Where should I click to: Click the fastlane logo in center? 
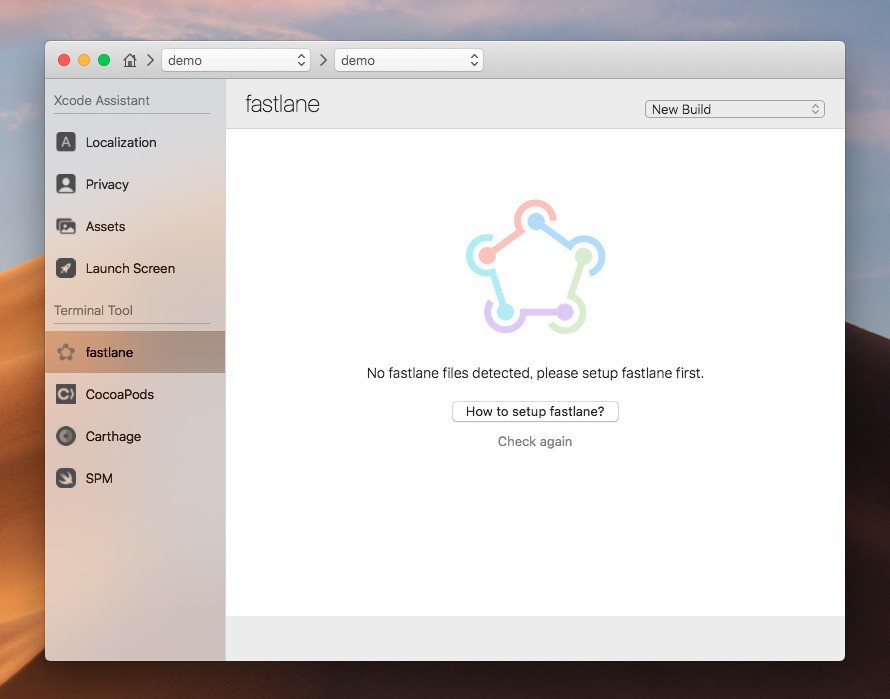pyautogui.click(x=535, y=267)
